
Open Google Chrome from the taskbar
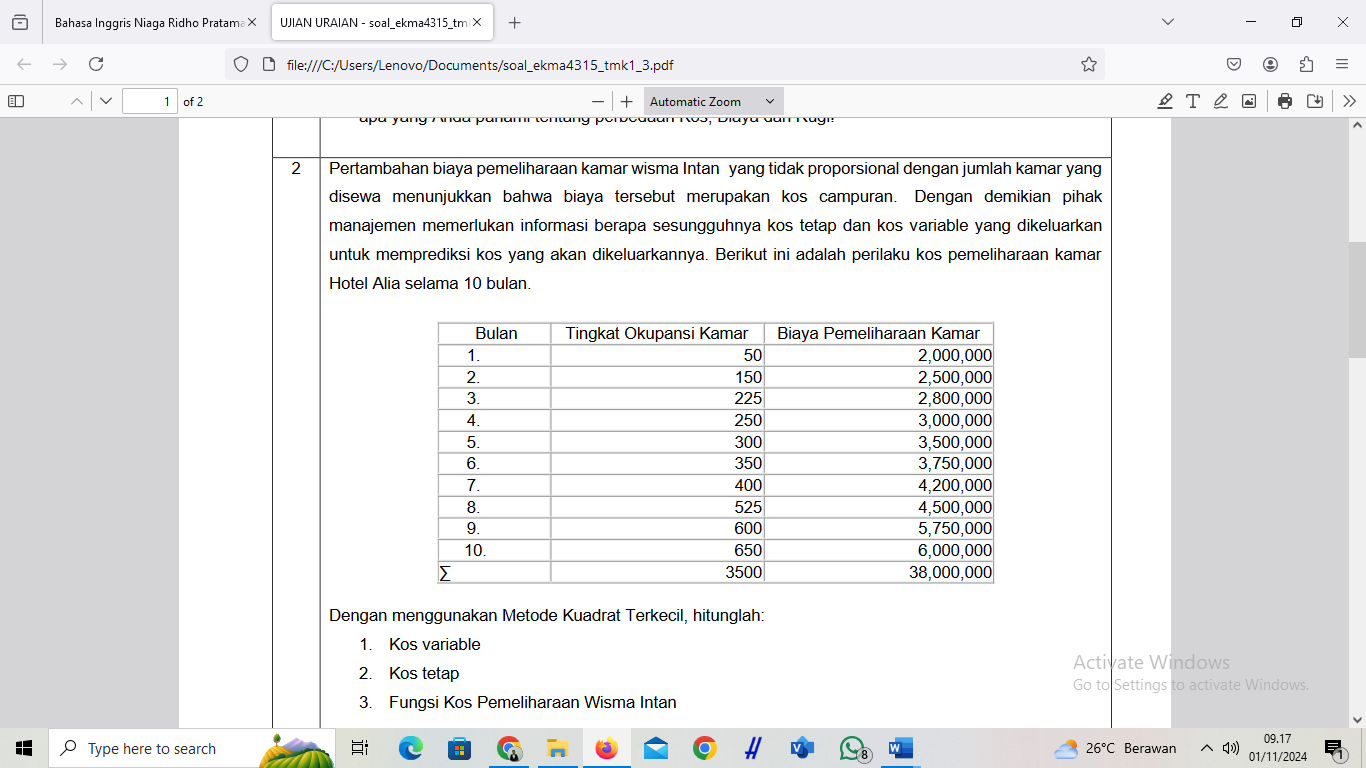[x=704, y=748]
